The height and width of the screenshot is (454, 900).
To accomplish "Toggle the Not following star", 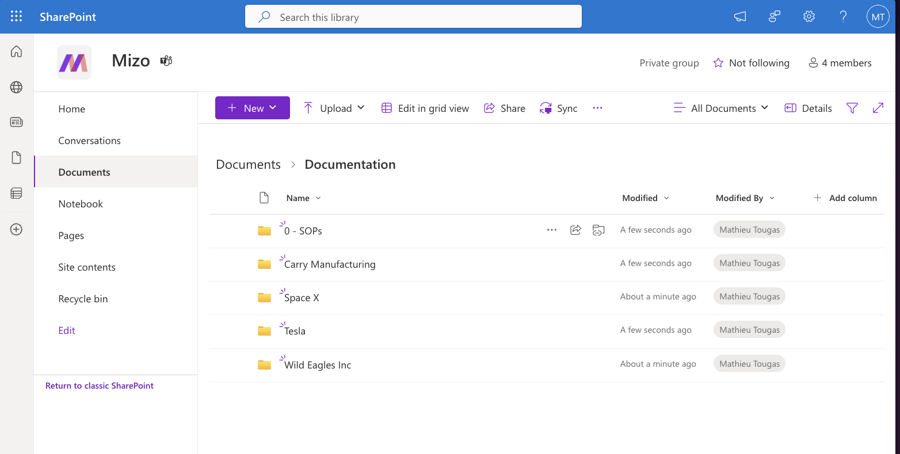I will coord(718,63).
